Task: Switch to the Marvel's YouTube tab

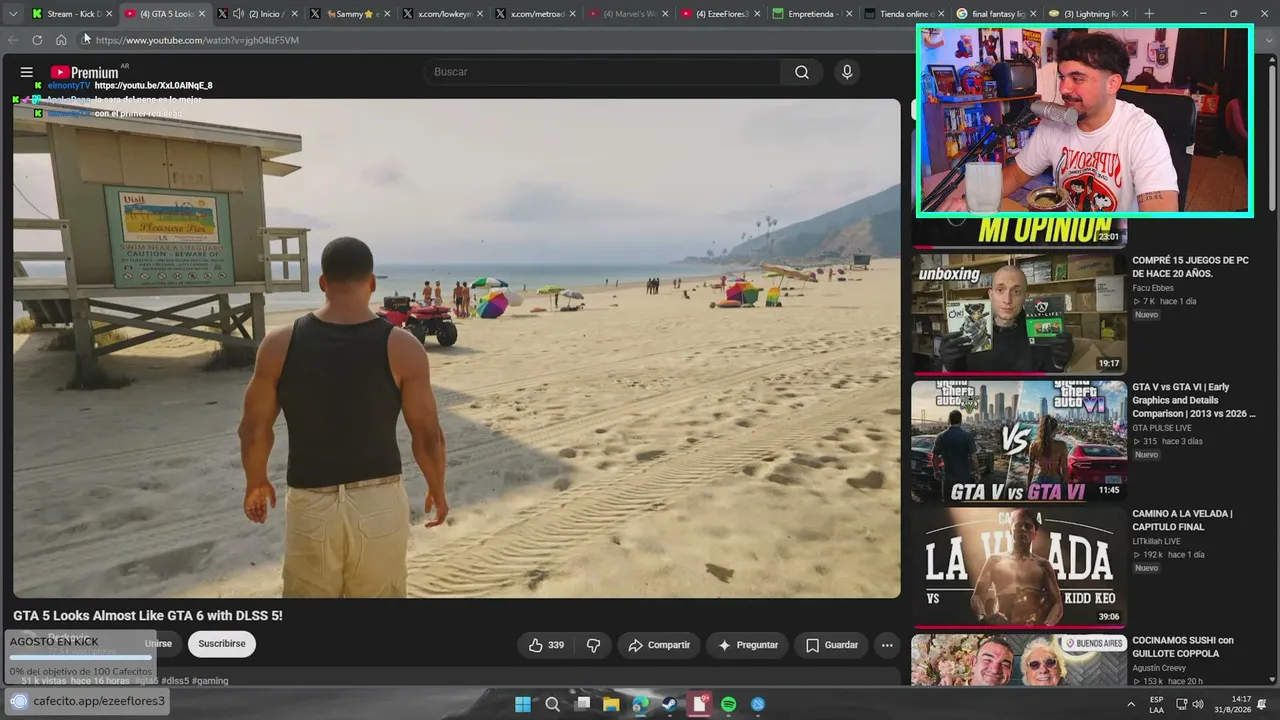Action: [x=628, y=14]
